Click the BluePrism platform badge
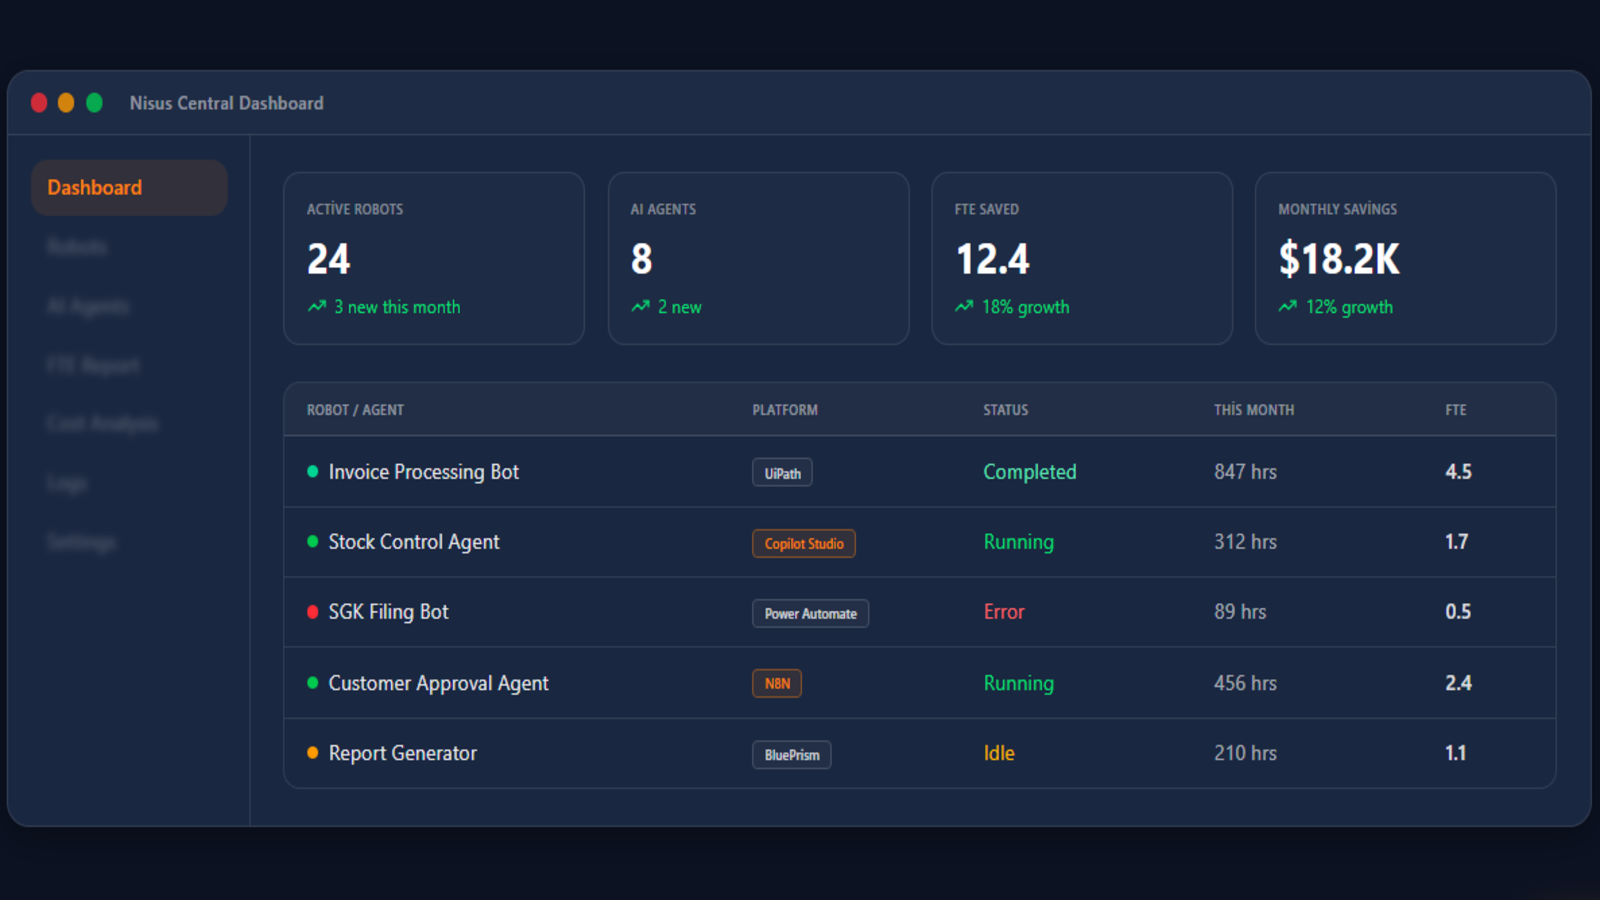Viewport: 1600px width, 900px height. point(792,754)
